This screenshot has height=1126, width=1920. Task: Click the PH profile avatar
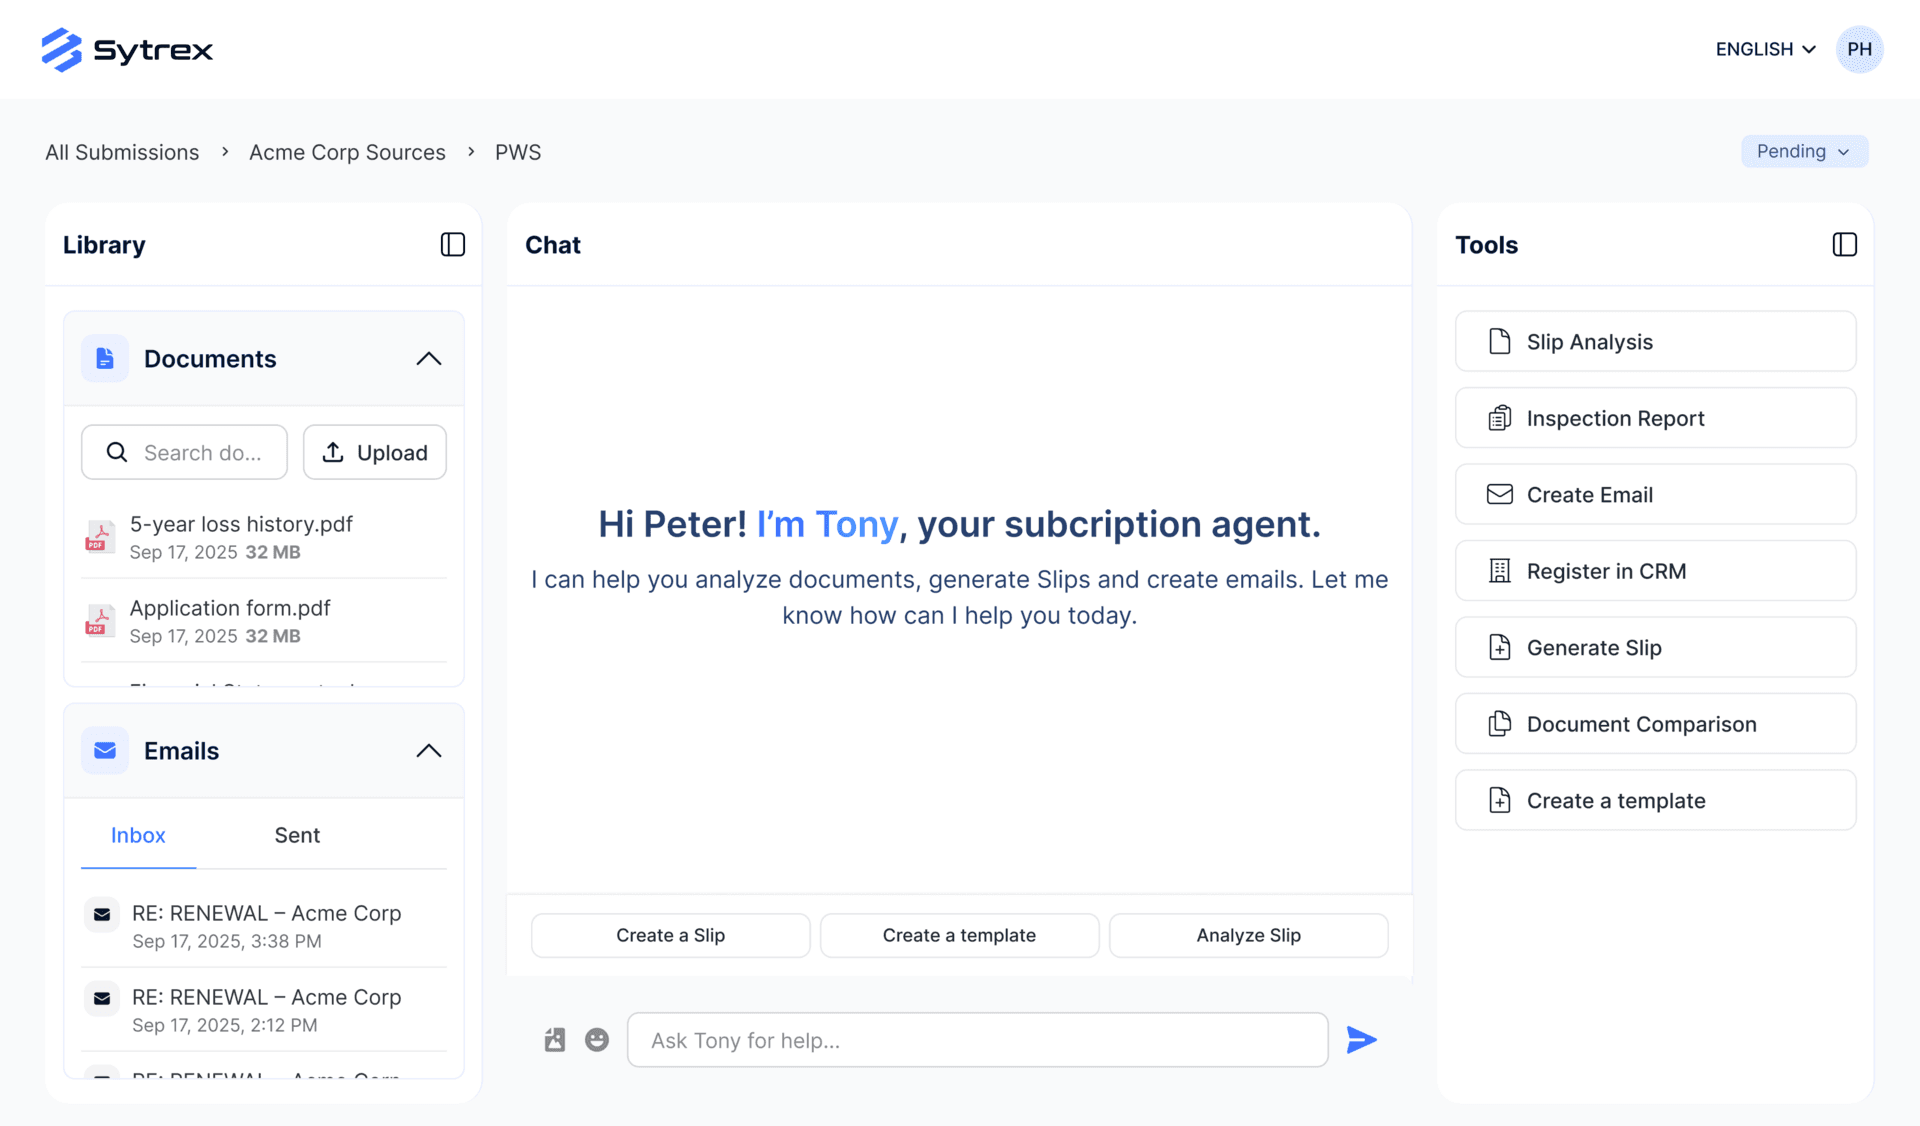(1859, 49)
